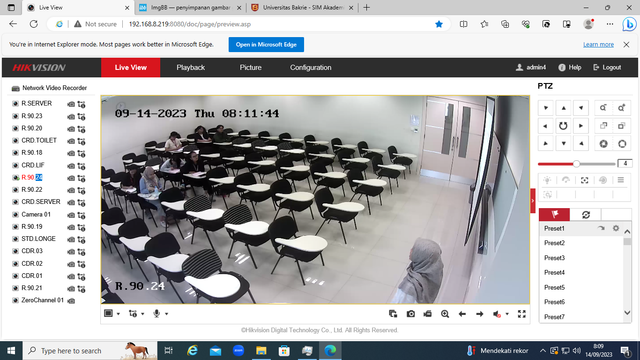Open the Windows Start menu
640x360 pixels.
(x=11, y=351)
